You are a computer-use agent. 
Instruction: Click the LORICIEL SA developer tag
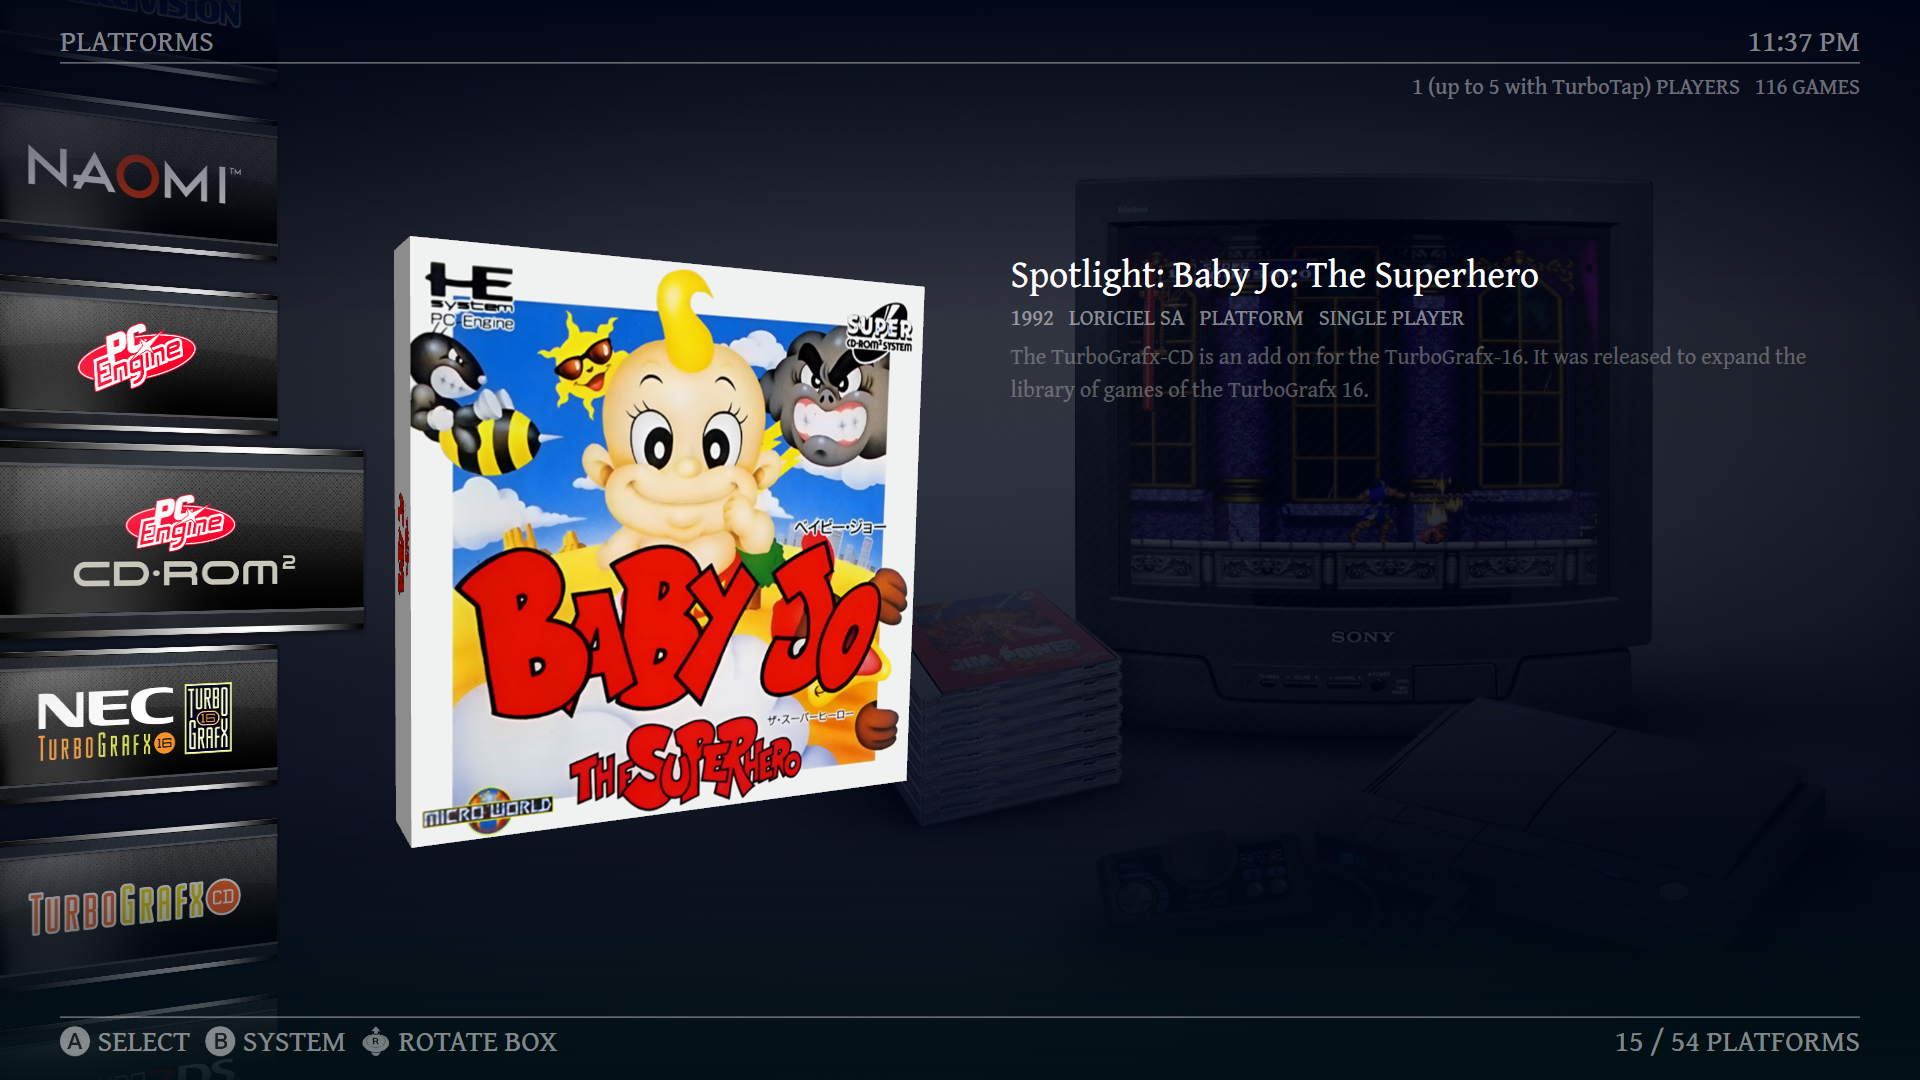[1126, 318]
